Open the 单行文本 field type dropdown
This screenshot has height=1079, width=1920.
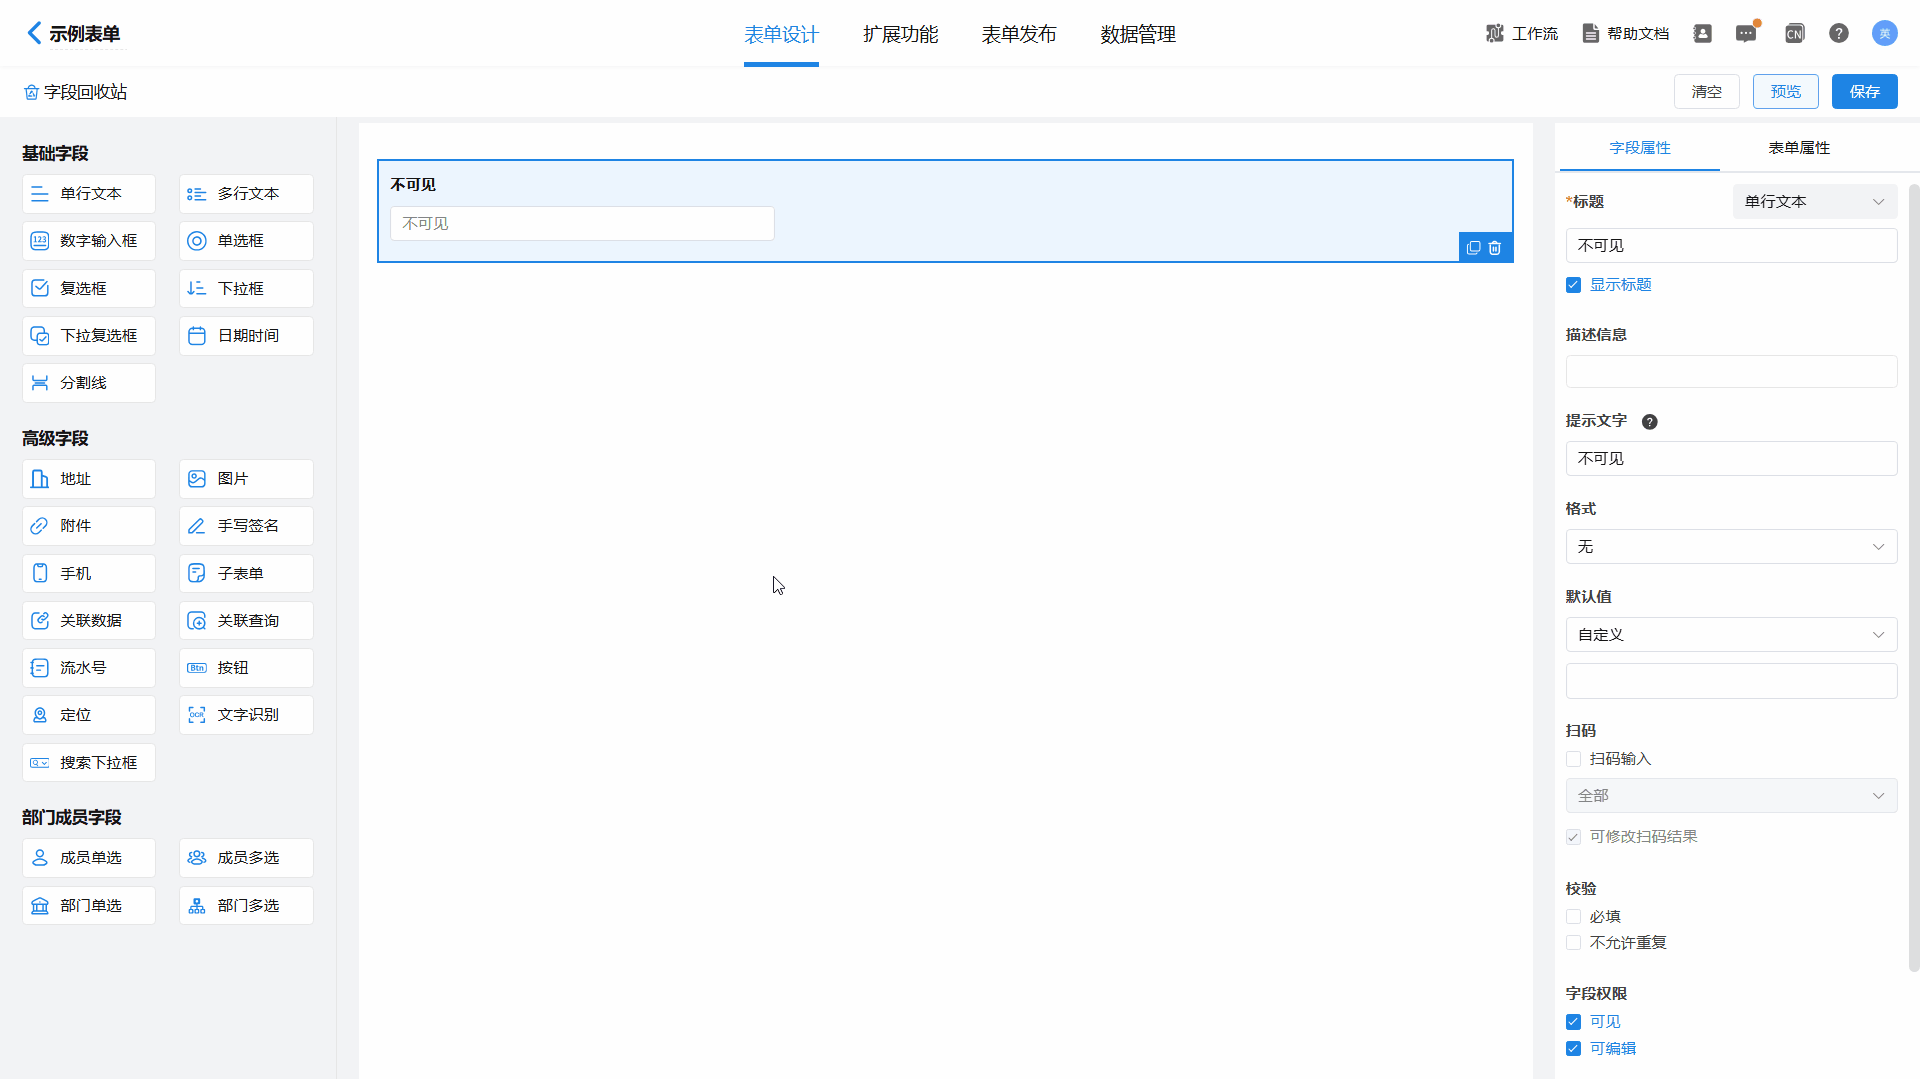(1815, 202)
